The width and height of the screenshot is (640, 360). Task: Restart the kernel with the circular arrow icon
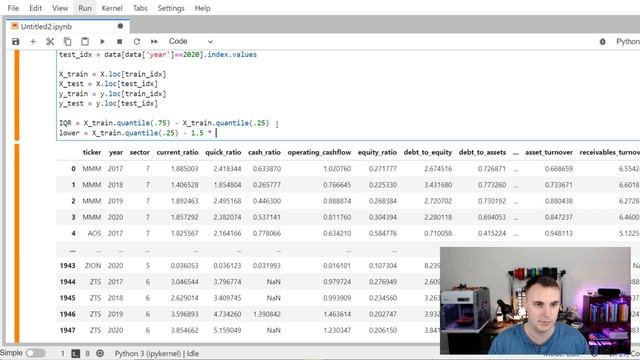(x=137, y=42)
